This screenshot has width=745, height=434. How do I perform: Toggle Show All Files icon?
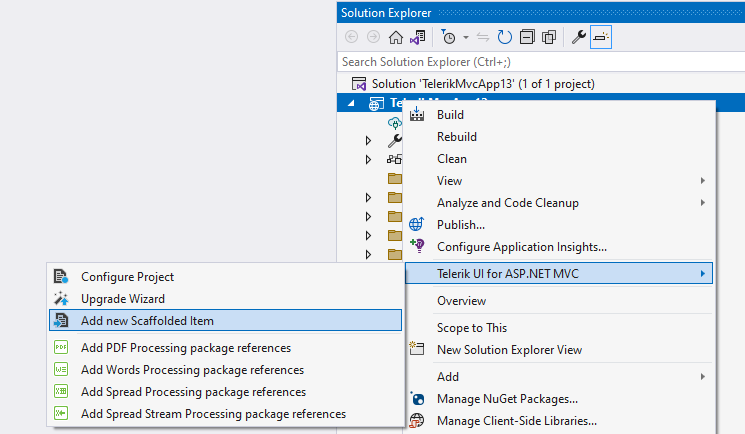coord(549,37)
